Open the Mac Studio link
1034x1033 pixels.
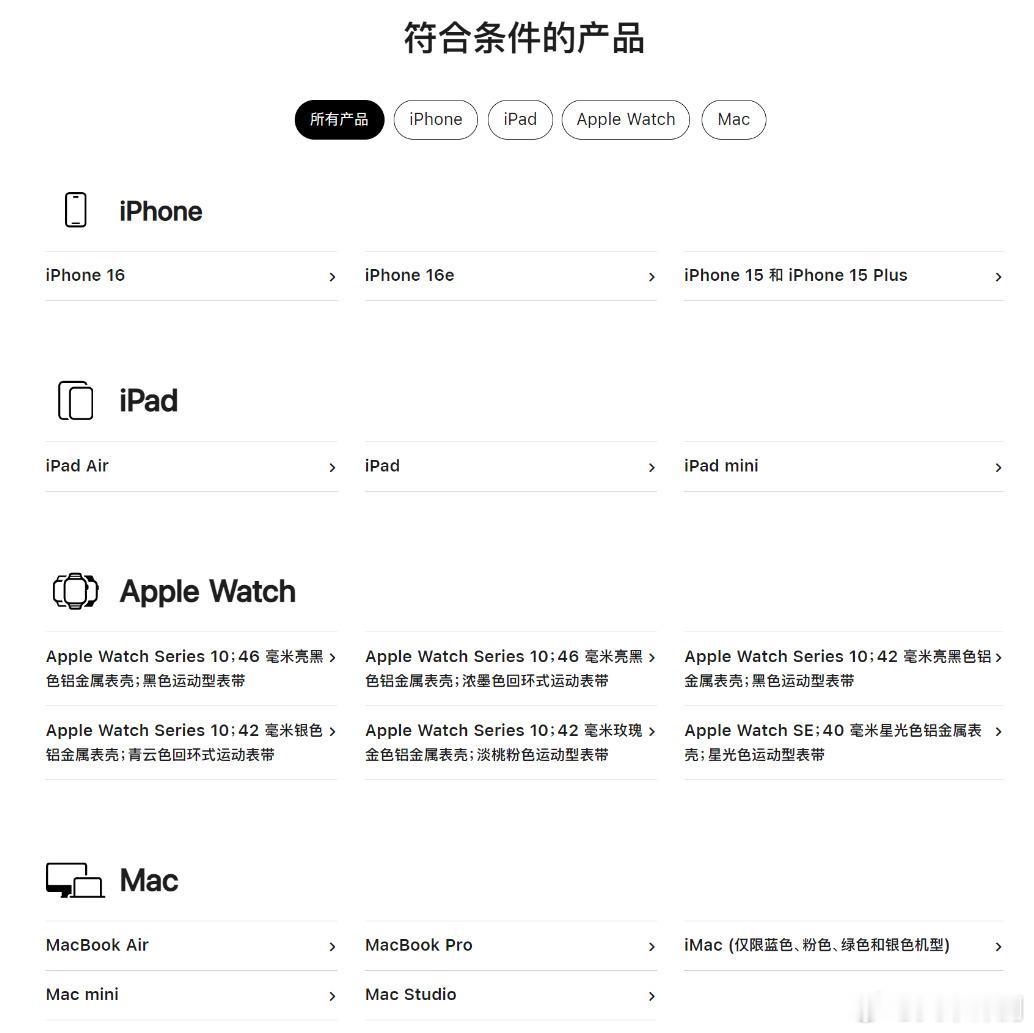coord(510,995)
